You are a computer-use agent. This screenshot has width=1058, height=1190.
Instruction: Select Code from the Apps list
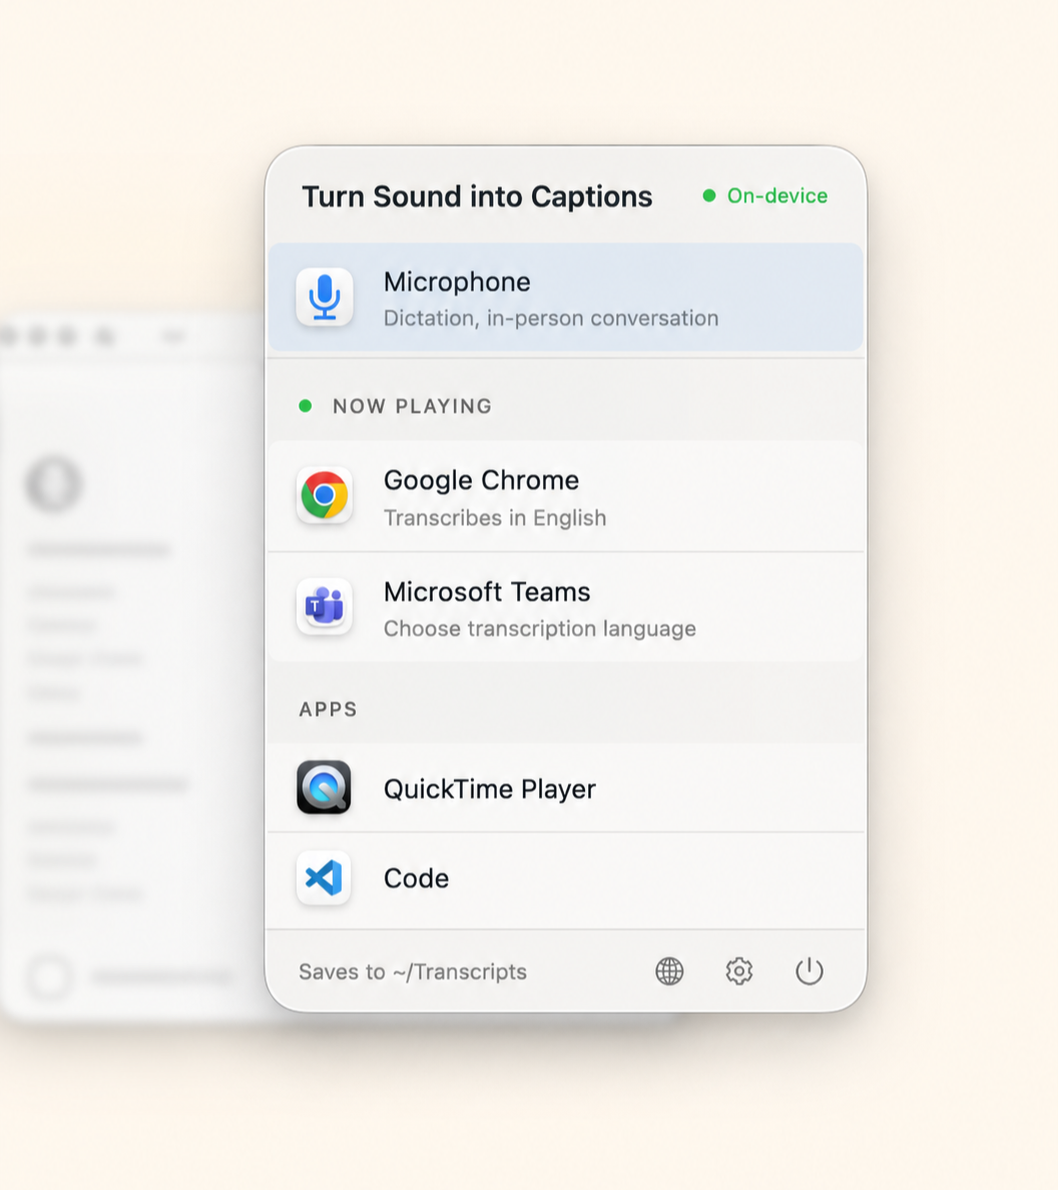[x=565, y=879]
